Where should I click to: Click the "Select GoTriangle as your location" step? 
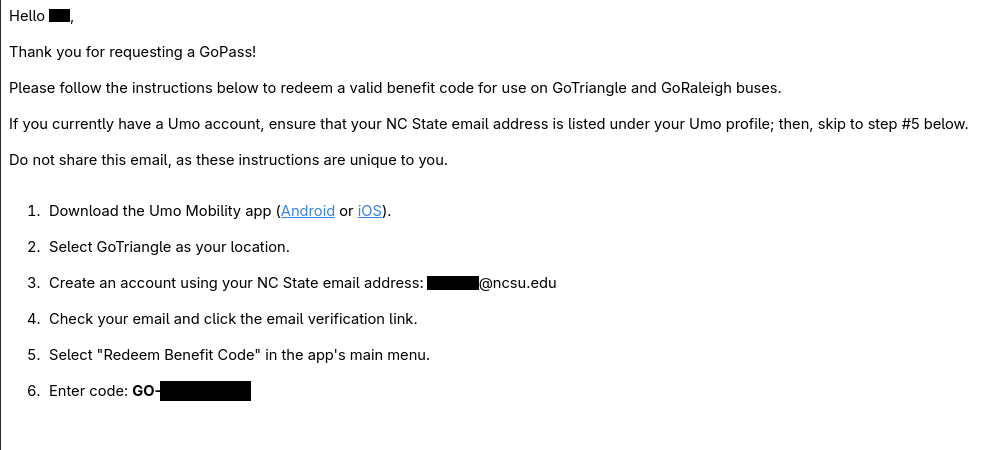click(169, 247)
